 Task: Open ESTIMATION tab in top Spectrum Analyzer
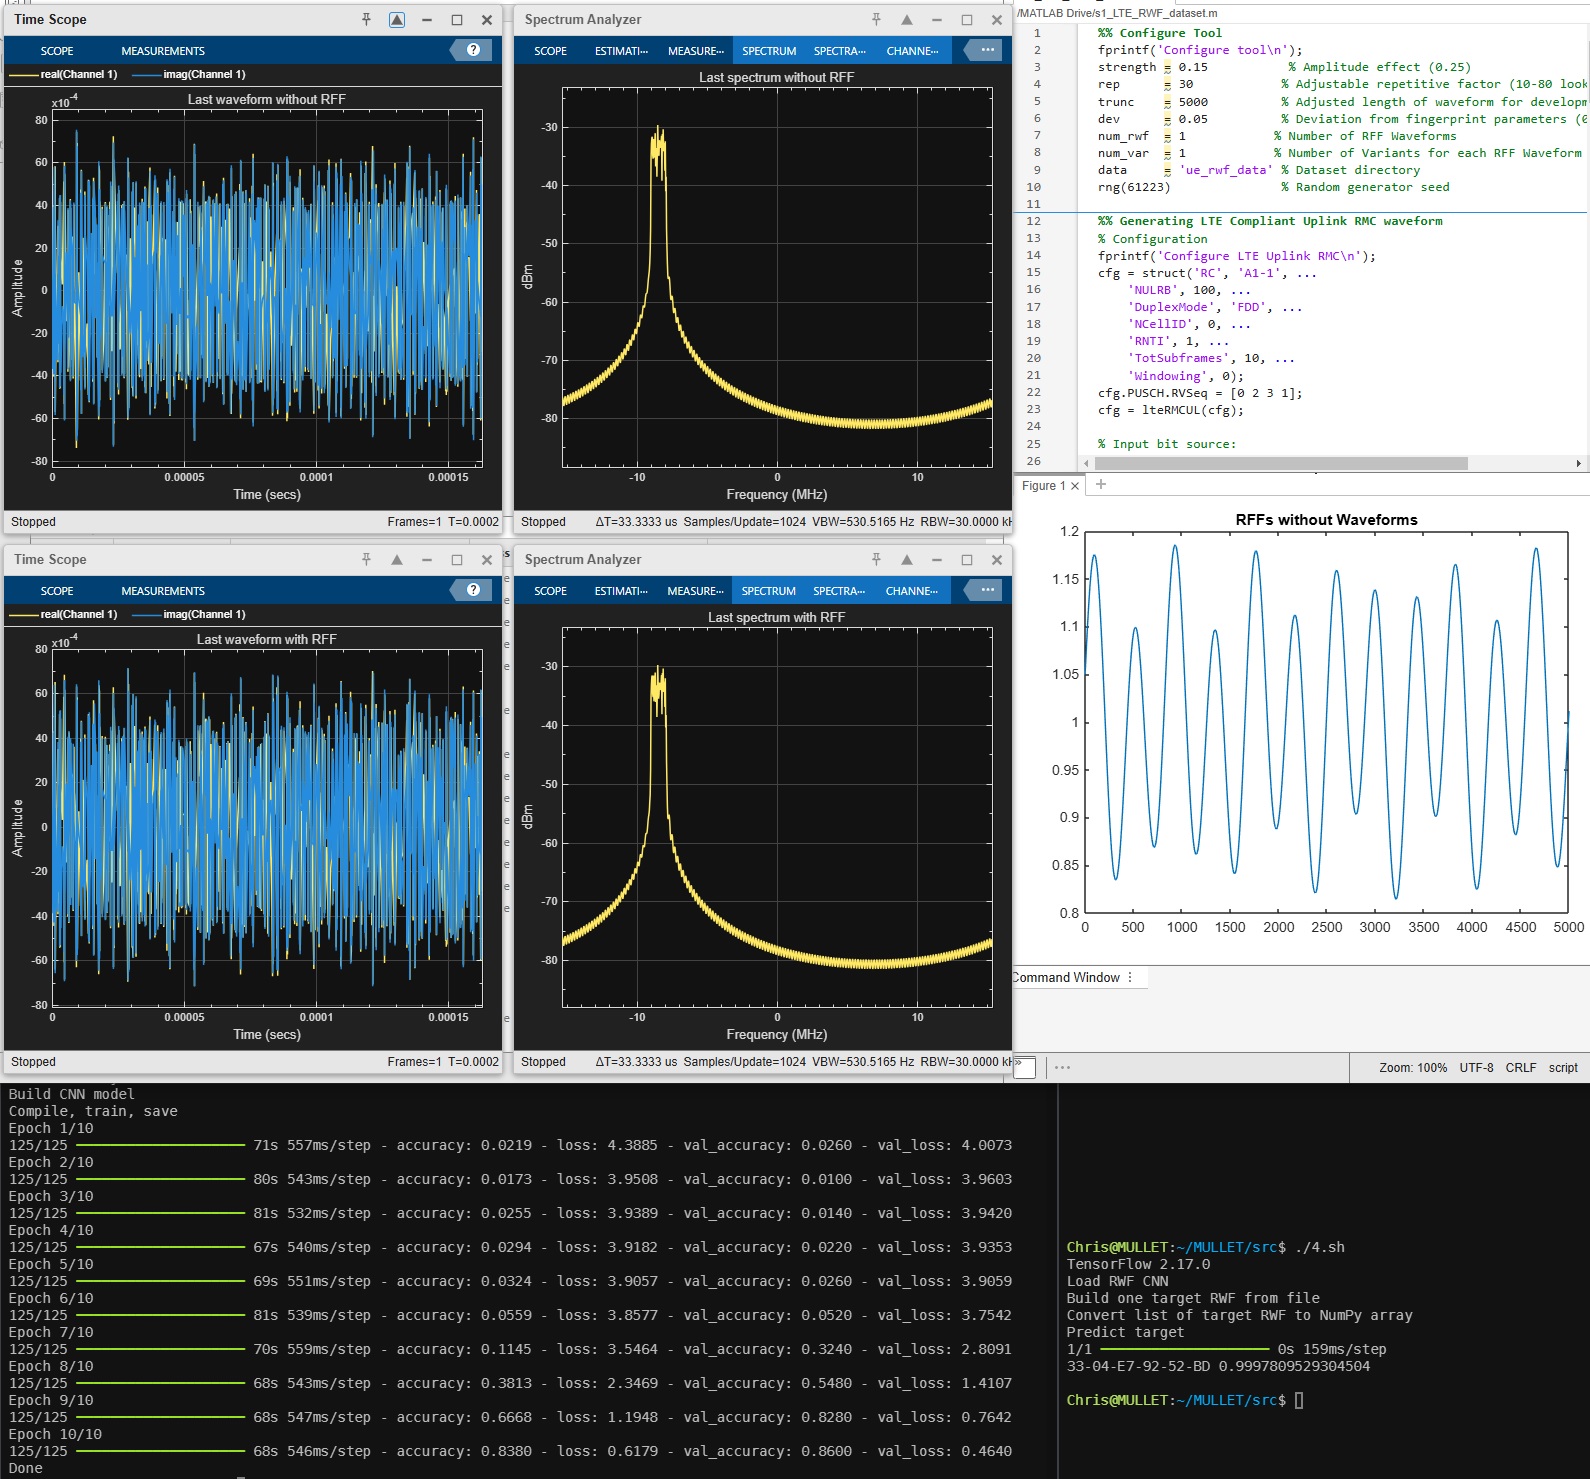[x=621, y=51]
